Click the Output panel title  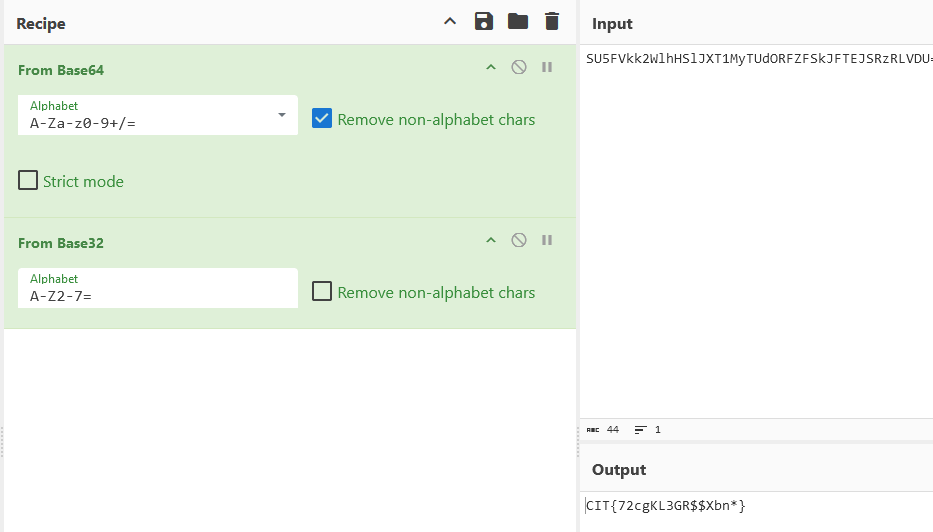(x=619, y=470)
